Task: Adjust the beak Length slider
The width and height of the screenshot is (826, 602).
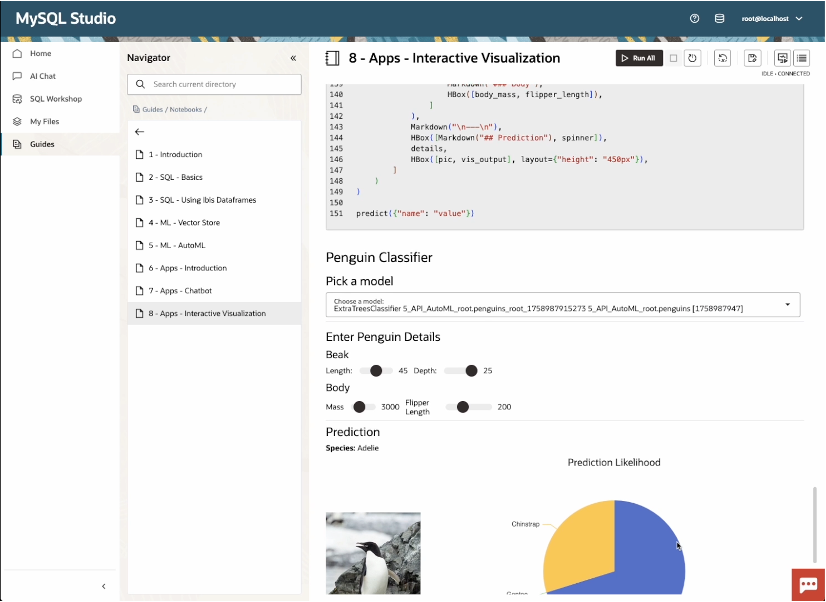Action: click(x=376, y=371)
